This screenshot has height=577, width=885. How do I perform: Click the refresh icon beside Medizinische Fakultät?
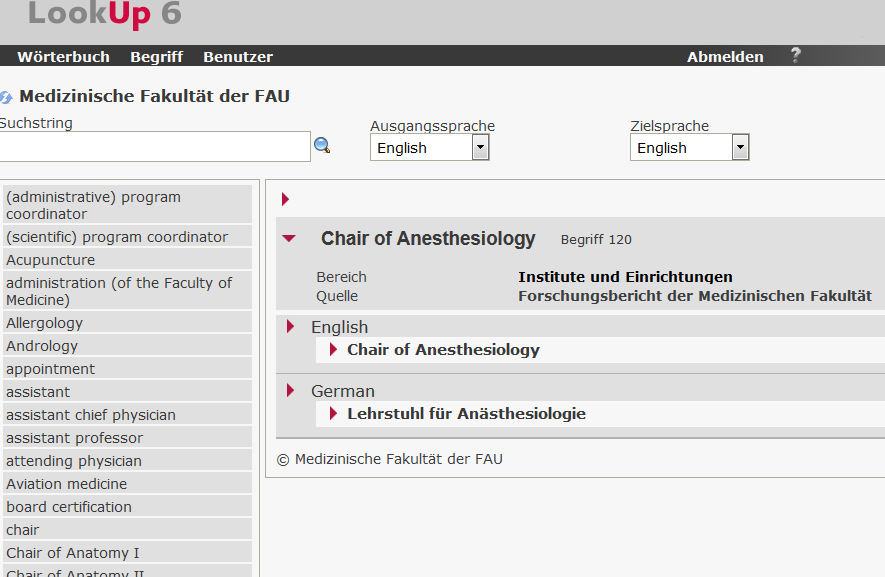coord(7,98)
